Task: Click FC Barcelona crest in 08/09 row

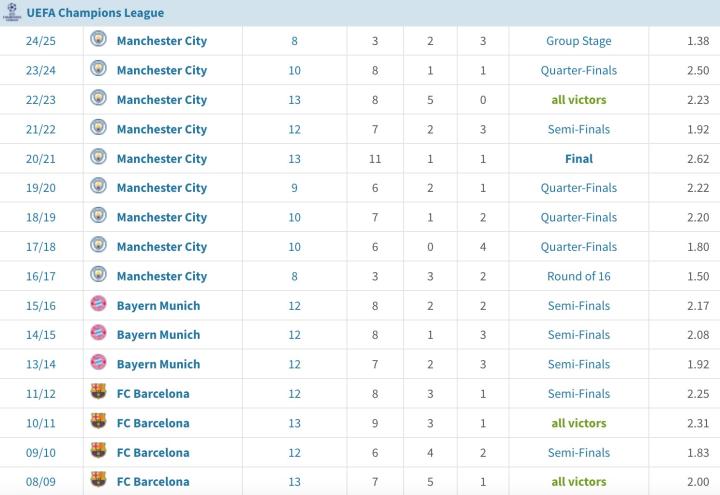Action: 98,481
